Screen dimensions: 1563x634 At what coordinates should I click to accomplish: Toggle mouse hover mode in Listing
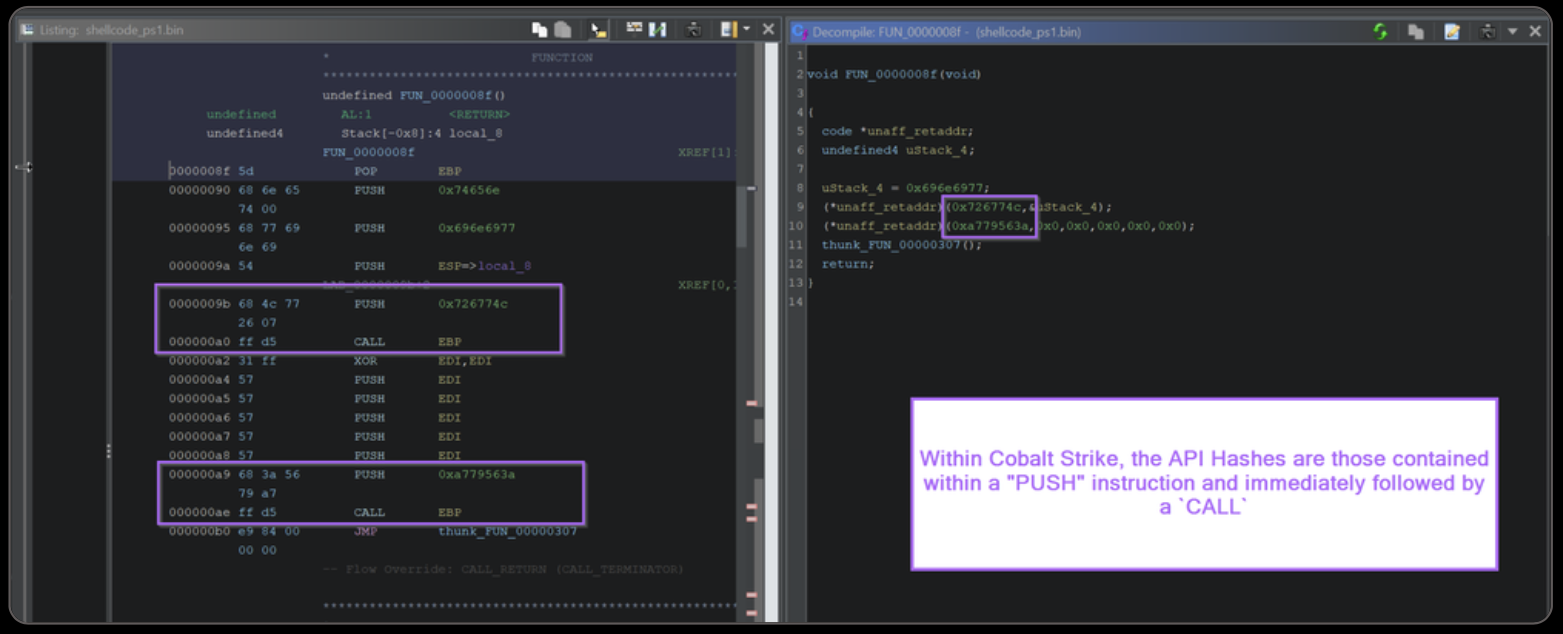[x=598, y=30]
